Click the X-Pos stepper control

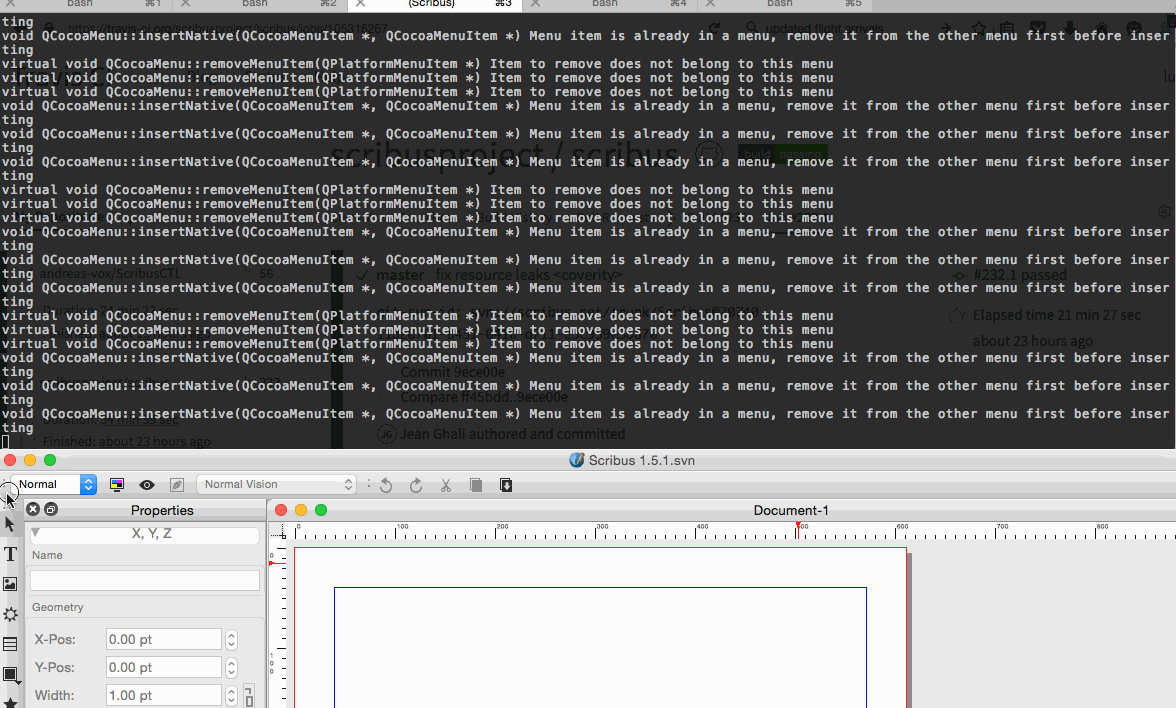tap(231, 639)
